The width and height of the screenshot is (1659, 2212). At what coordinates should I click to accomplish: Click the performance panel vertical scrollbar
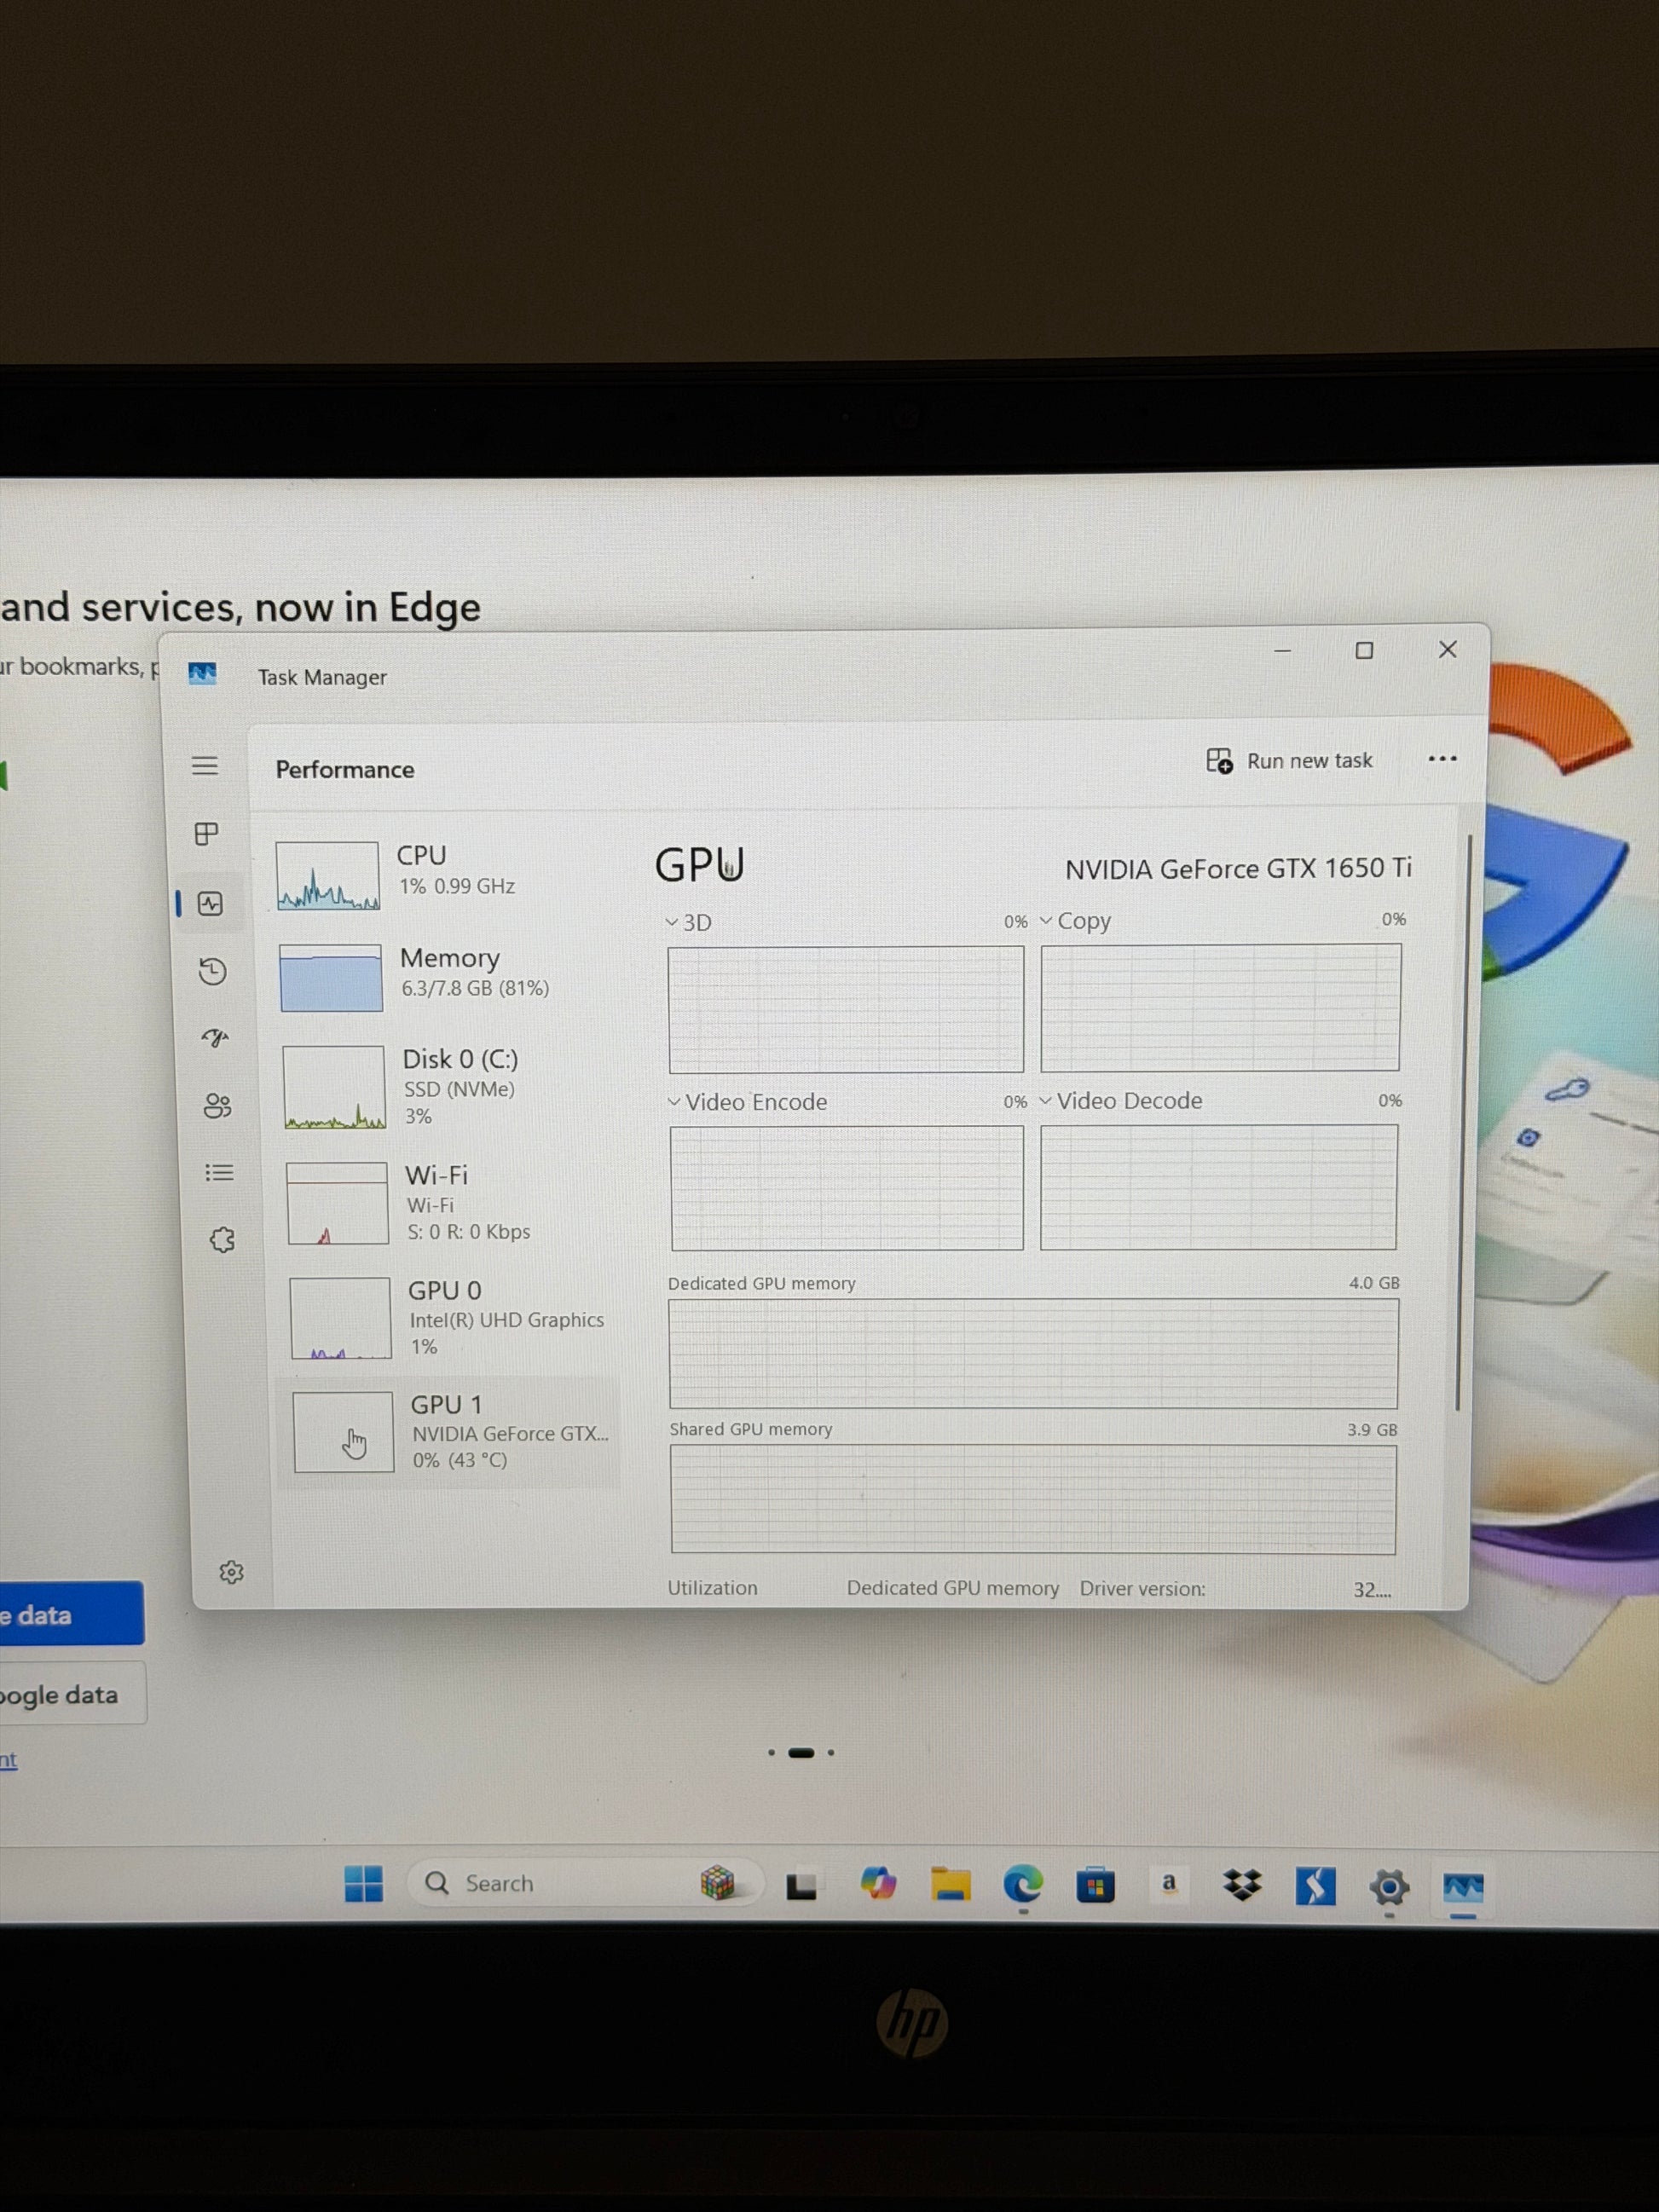[1463, 1120]
